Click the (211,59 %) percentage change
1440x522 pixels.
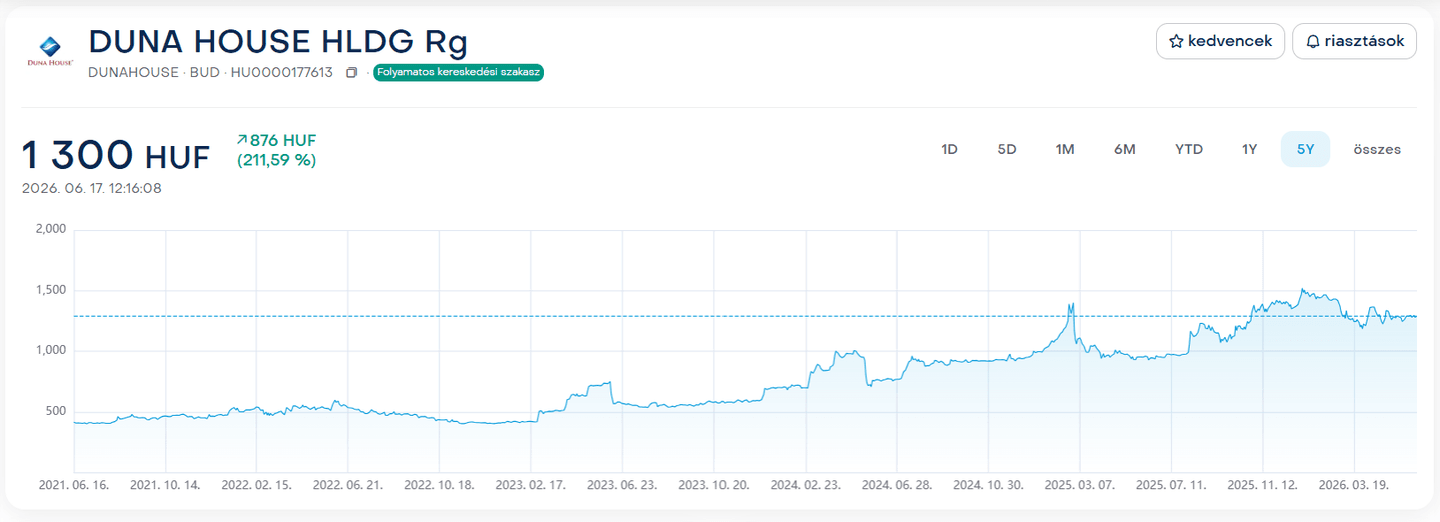pyautogui.click(x=277, y=160)
